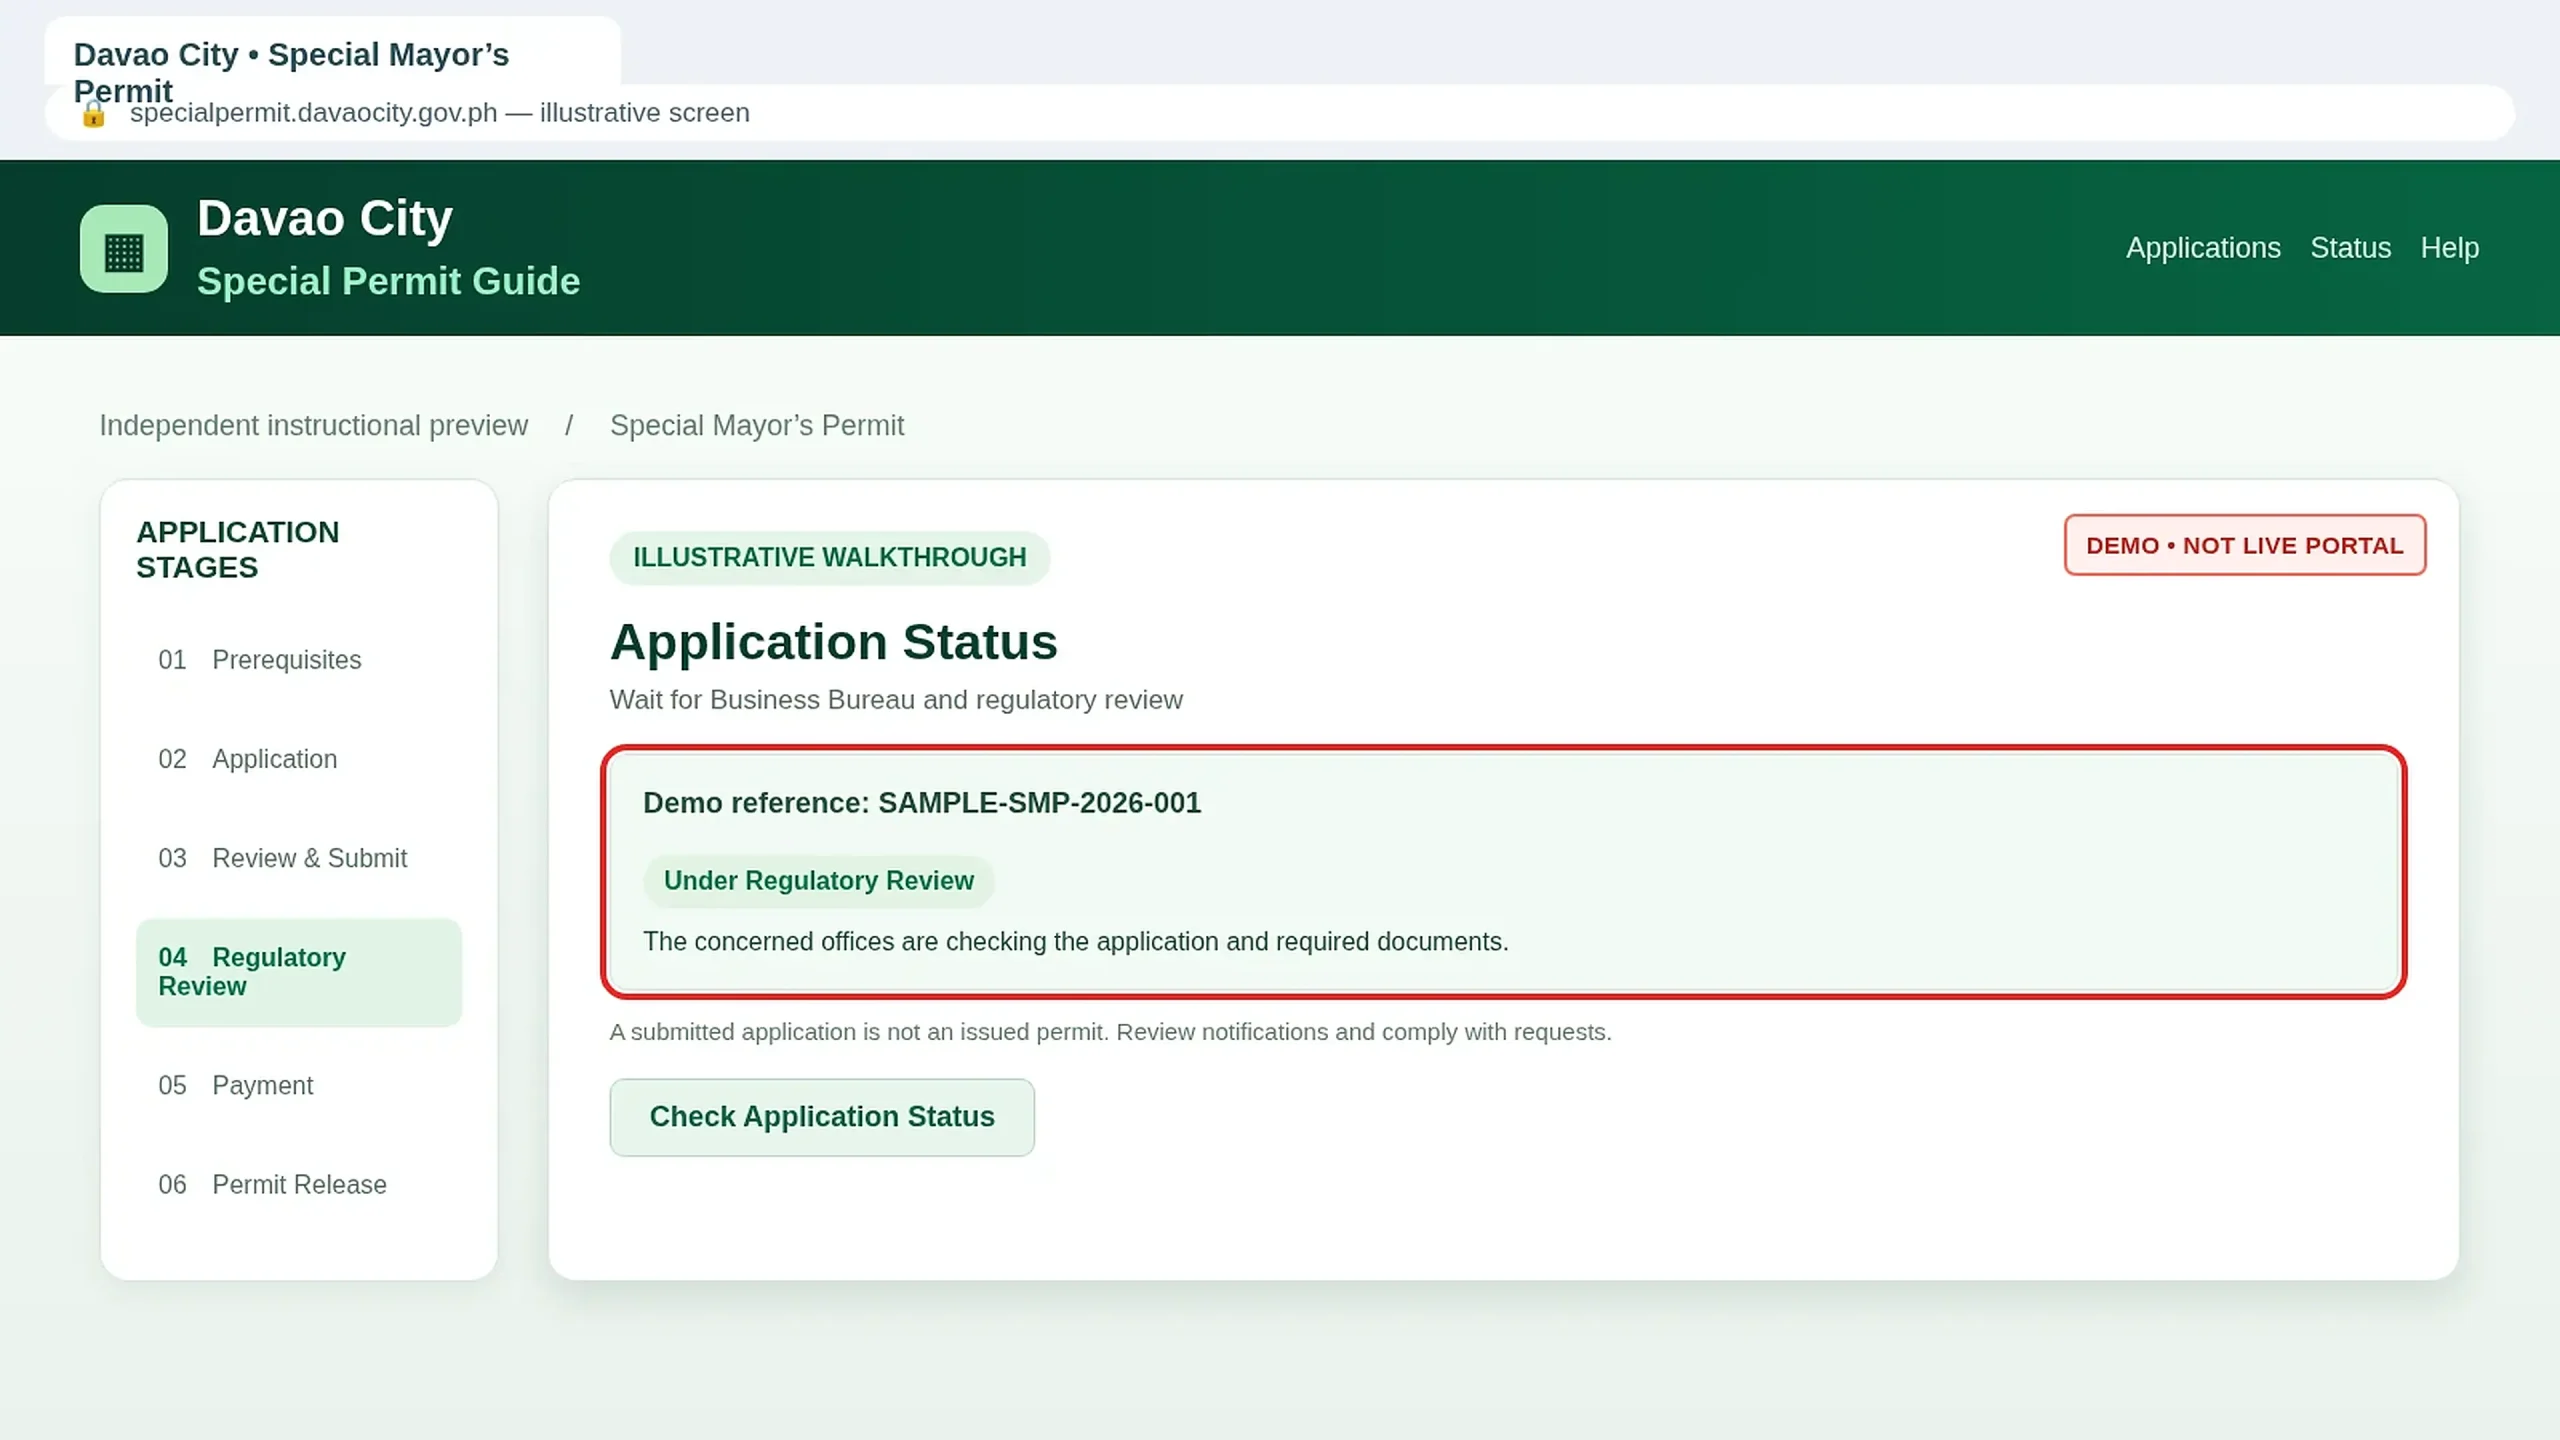The height and width of the screenshot is (1440, 2560).
Task: Select stage 01 Prerequisites
Action: [299, 660]
